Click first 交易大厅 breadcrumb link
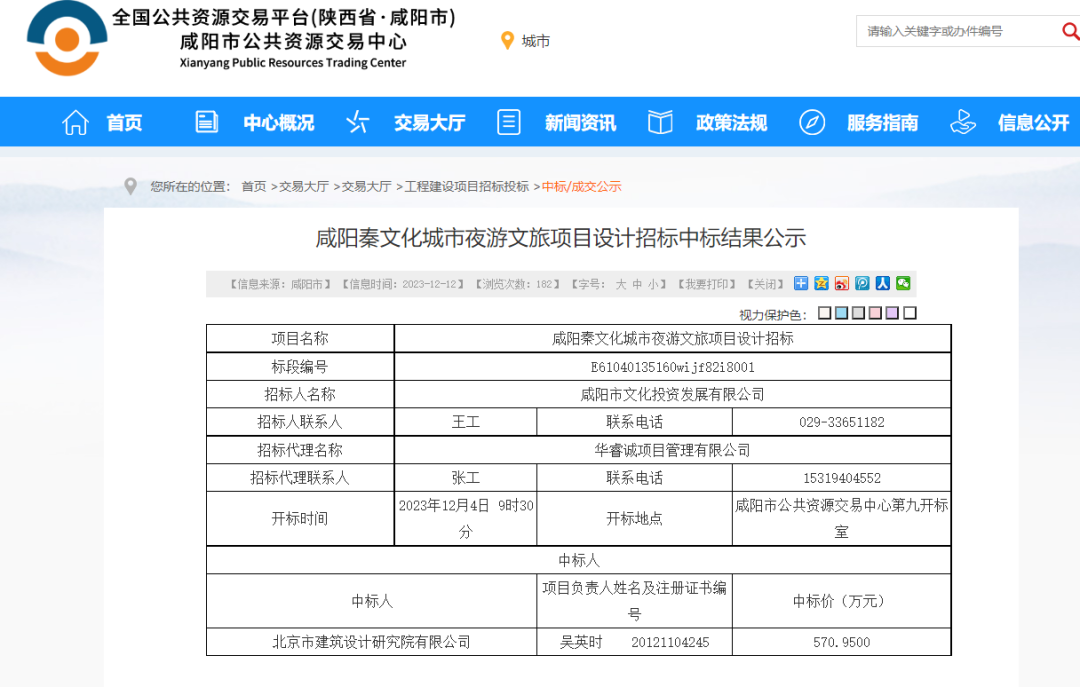Image resolution: width=1080 pixels, height=687 pixels. pyautogui.click(x=304, y=186)
